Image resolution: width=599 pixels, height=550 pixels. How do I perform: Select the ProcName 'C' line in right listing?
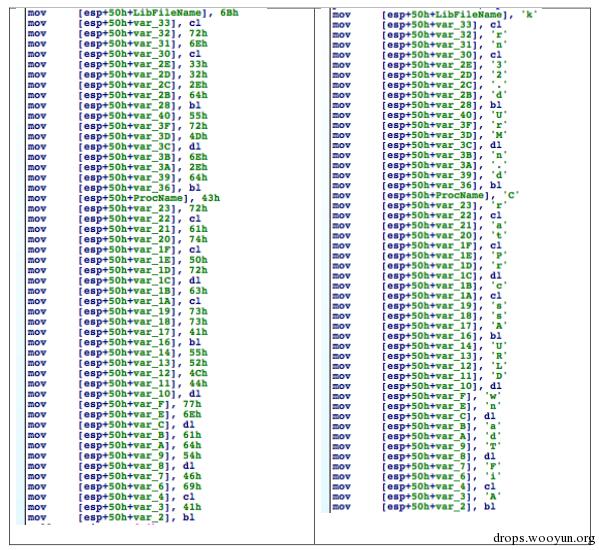(426, 196)
